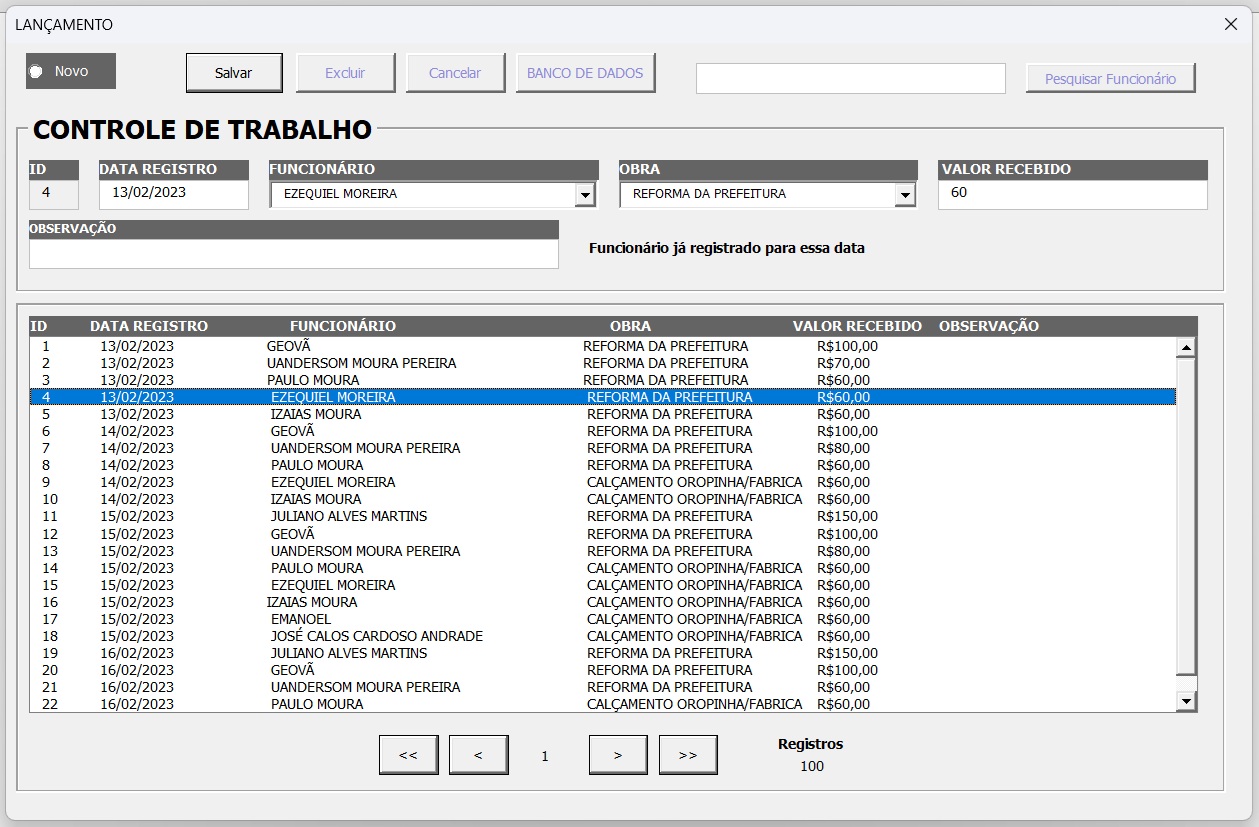1259x827 pixels.
Task: Select row 14 PAULO MOURA
Action: click(x=603, y=568)
